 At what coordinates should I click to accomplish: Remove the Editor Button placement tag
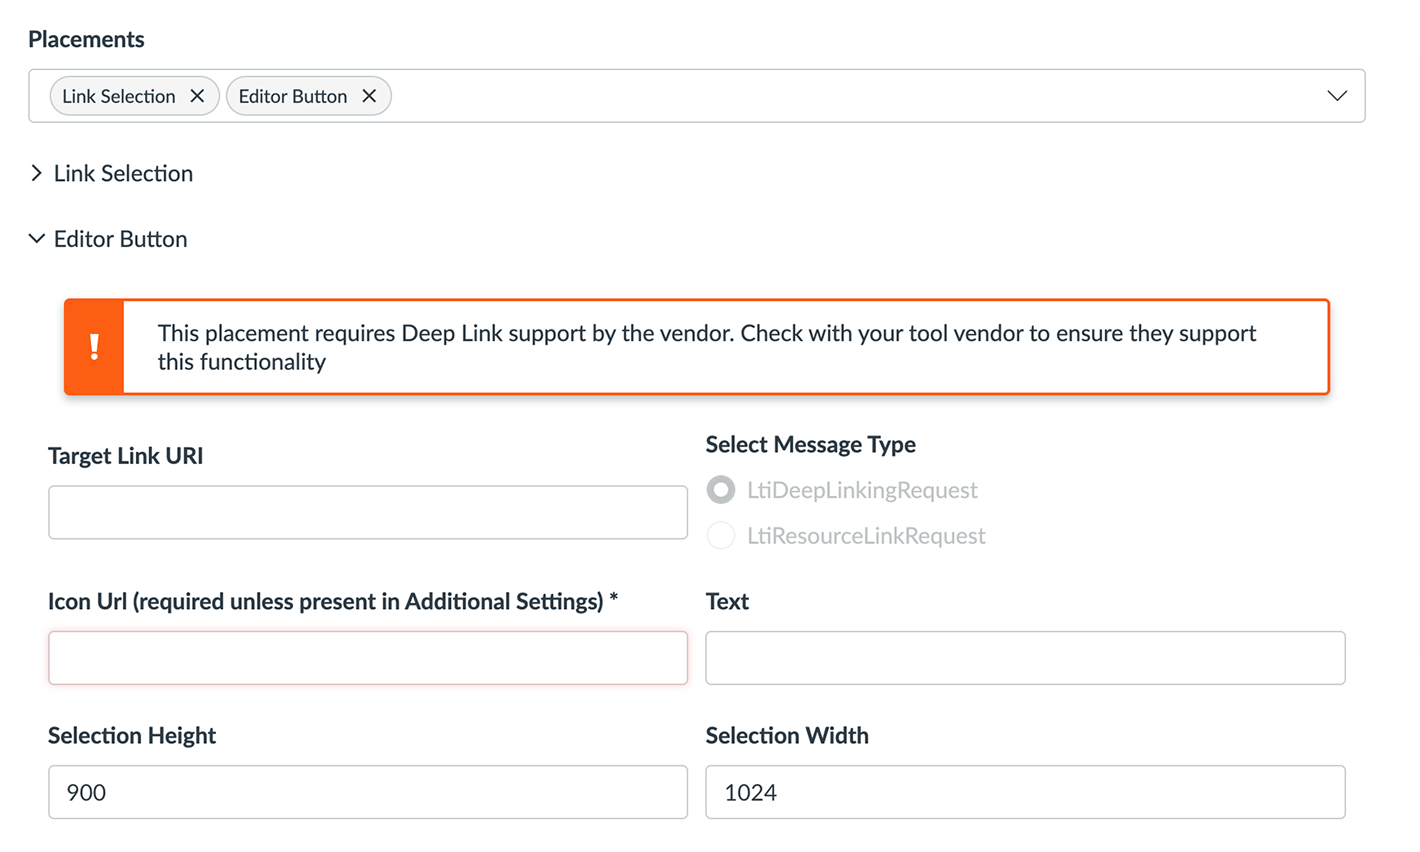coord(369,96)
